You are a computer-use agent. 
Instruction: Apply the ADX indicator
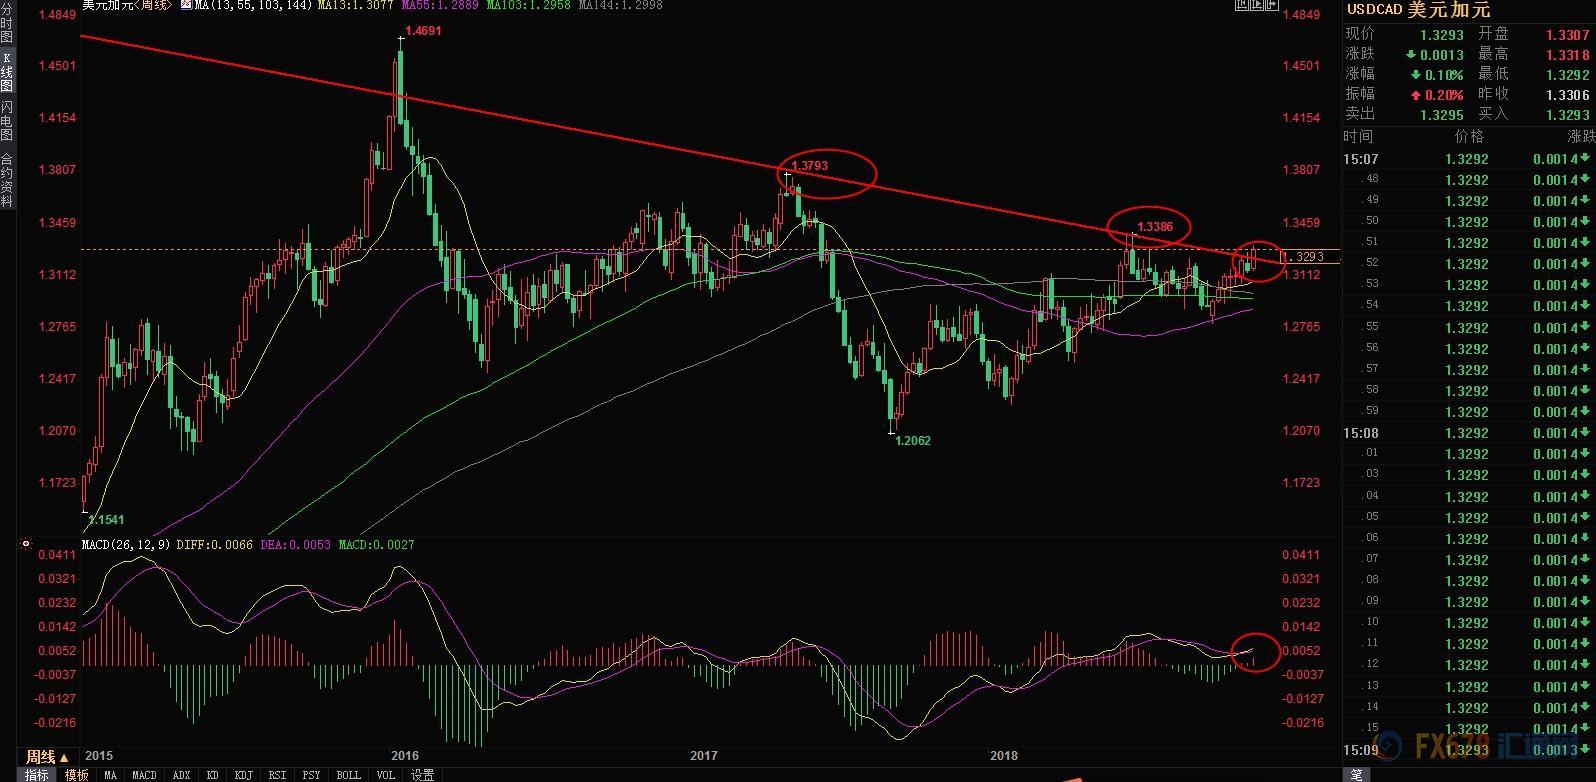click(x=182, y=774)
